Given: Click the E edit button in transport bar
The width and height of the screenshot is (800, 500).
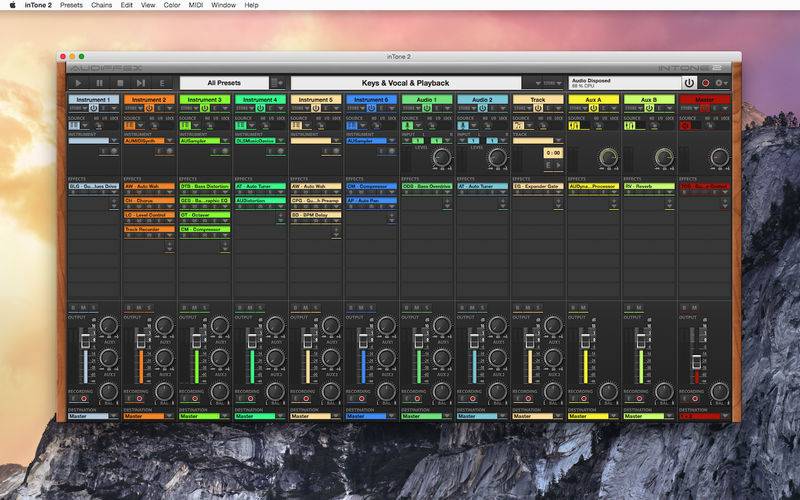Looking at the screenshot, I should tap(162, 83).
